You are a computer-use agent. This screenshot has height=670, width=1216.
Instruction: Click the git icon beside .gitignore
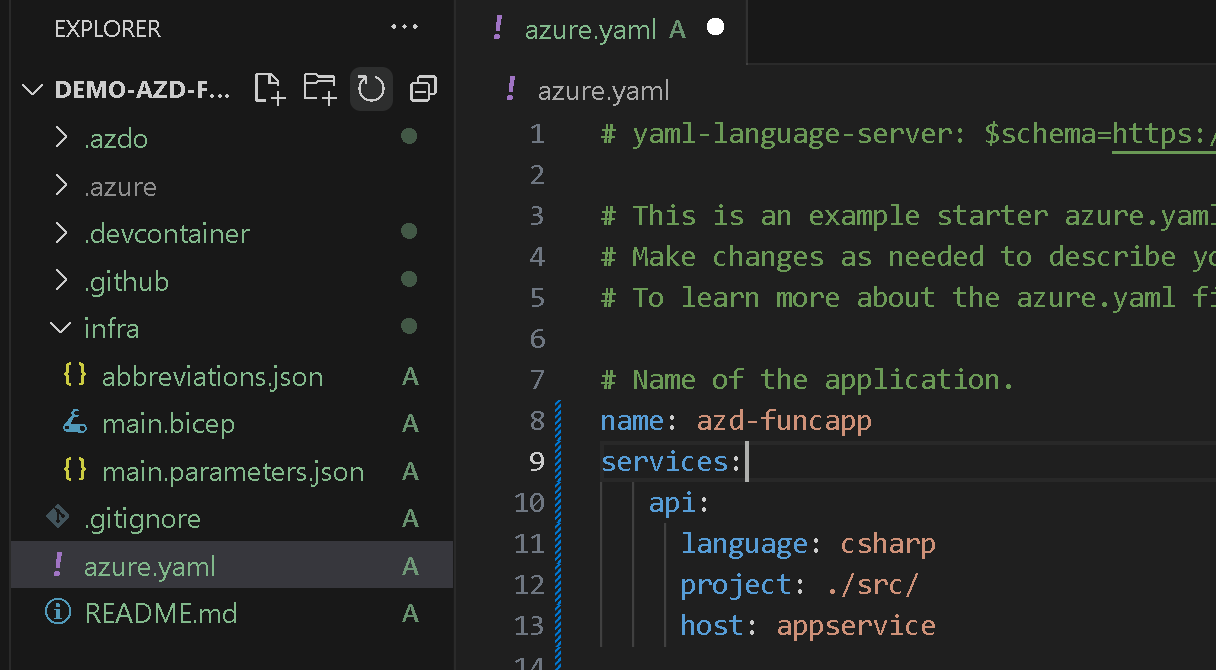(x=57, y=518)
